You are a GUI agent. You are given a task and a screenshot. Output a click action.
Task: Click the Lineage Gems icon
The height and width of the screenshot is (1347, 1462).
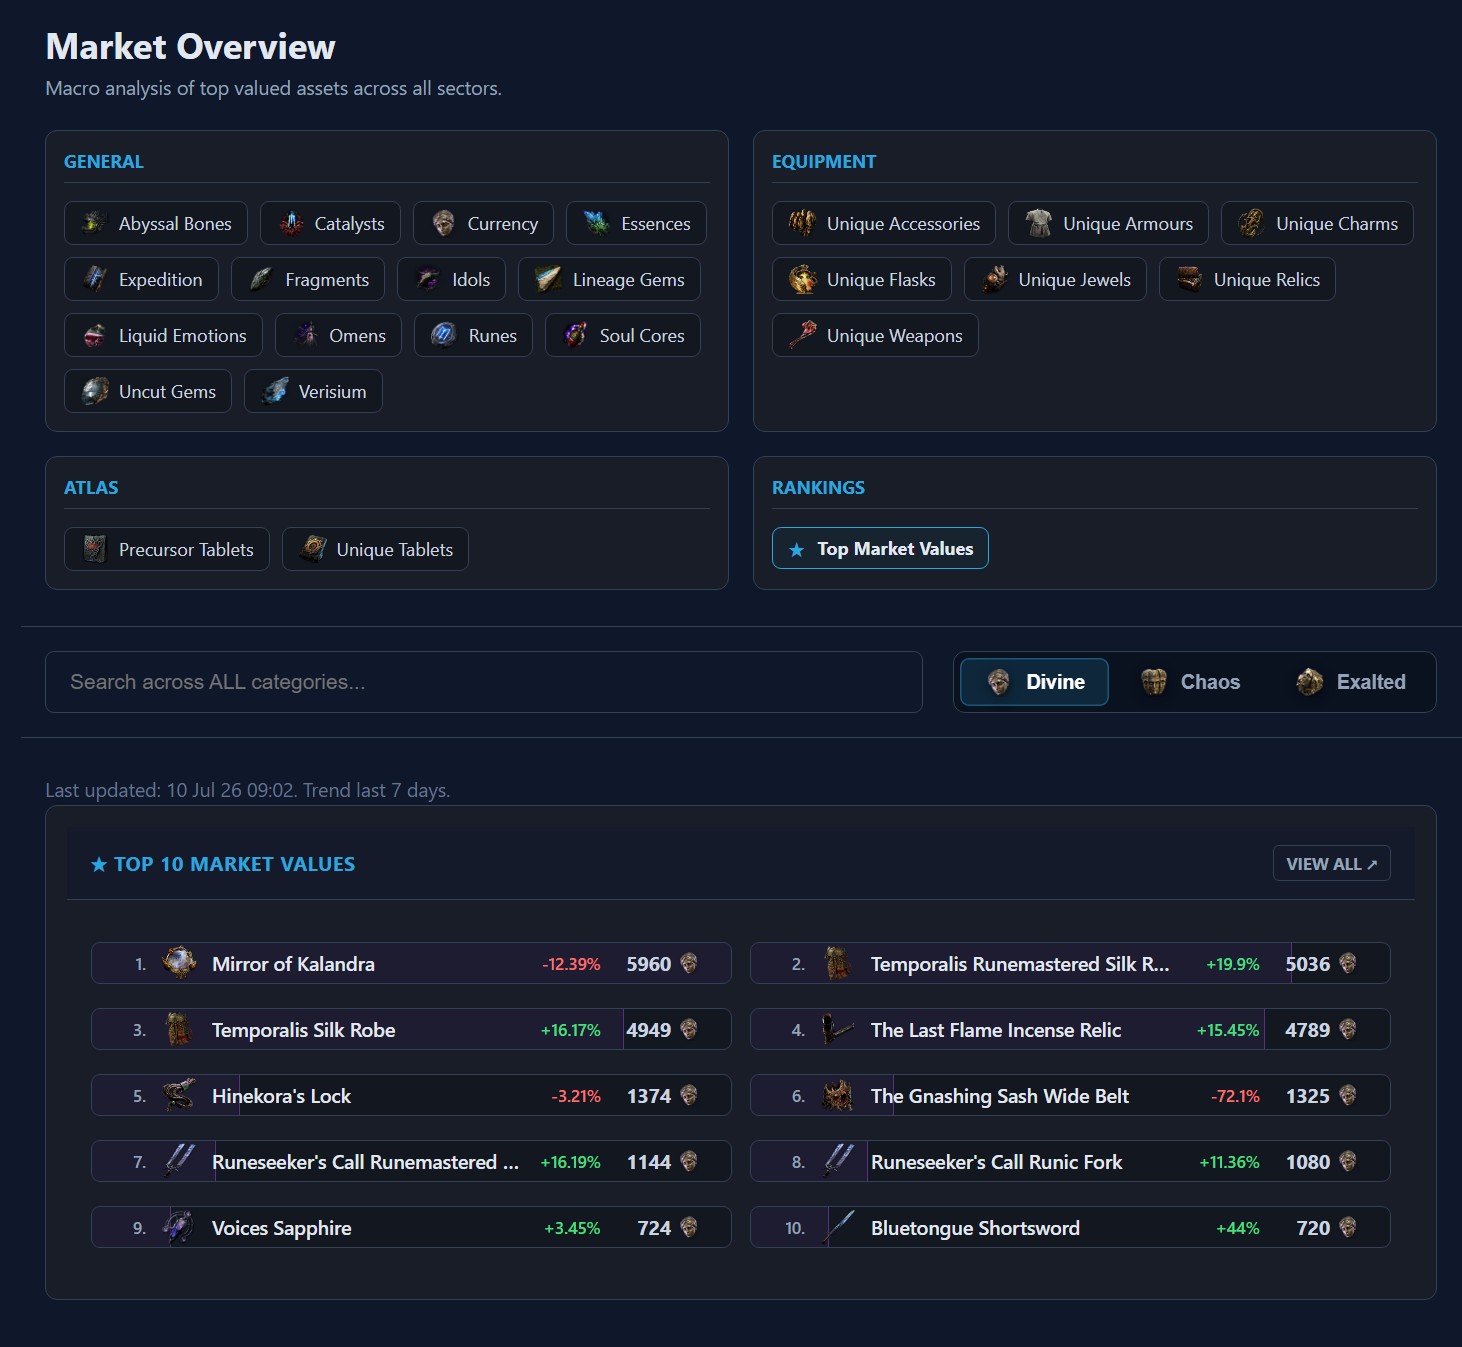[548, 279]
